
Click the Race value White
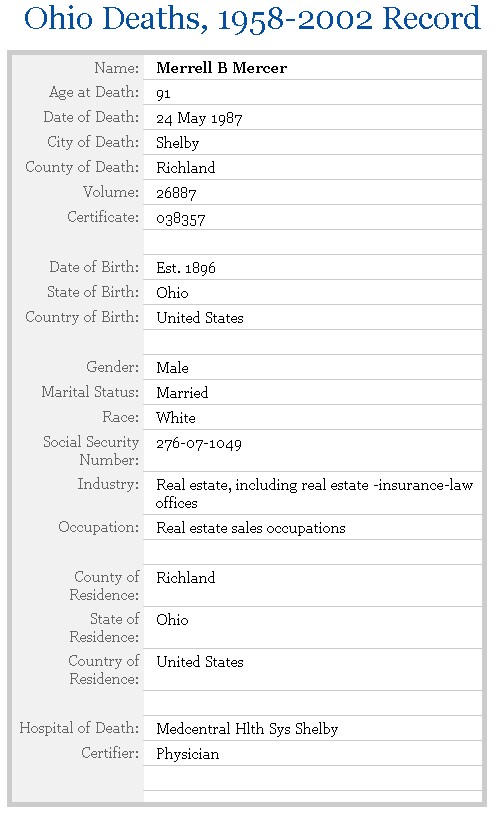pyautogui.click(x=176, y=417)
